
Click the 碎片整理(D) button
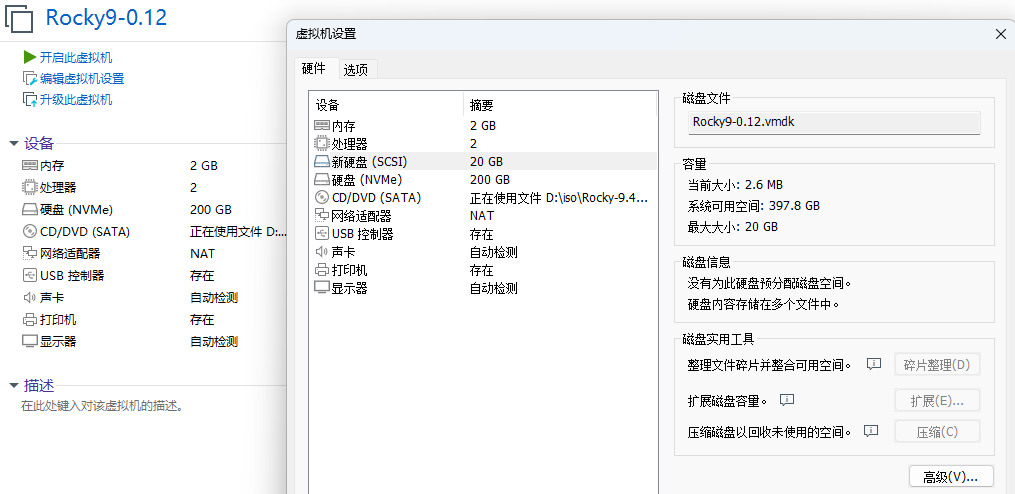[x=937, y=365]
